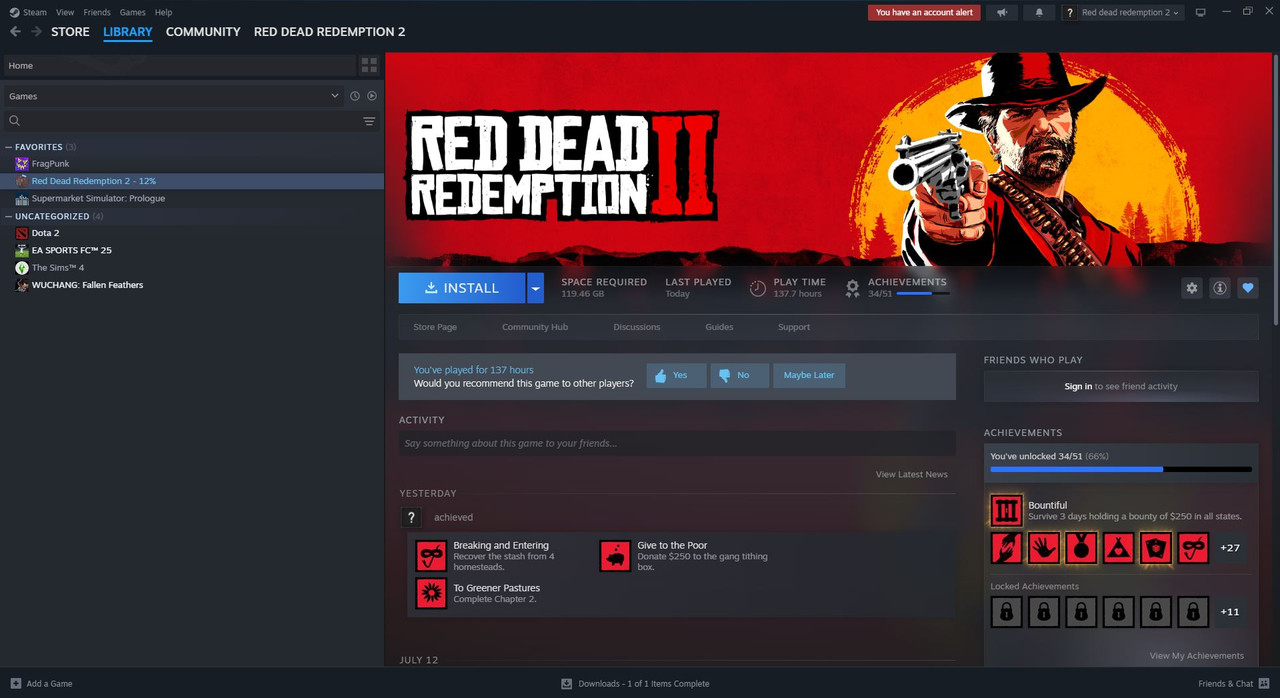This screenshot has width=1280, height=698.
Task: Open the notifications bell
Action: (x=1039, y=13)
